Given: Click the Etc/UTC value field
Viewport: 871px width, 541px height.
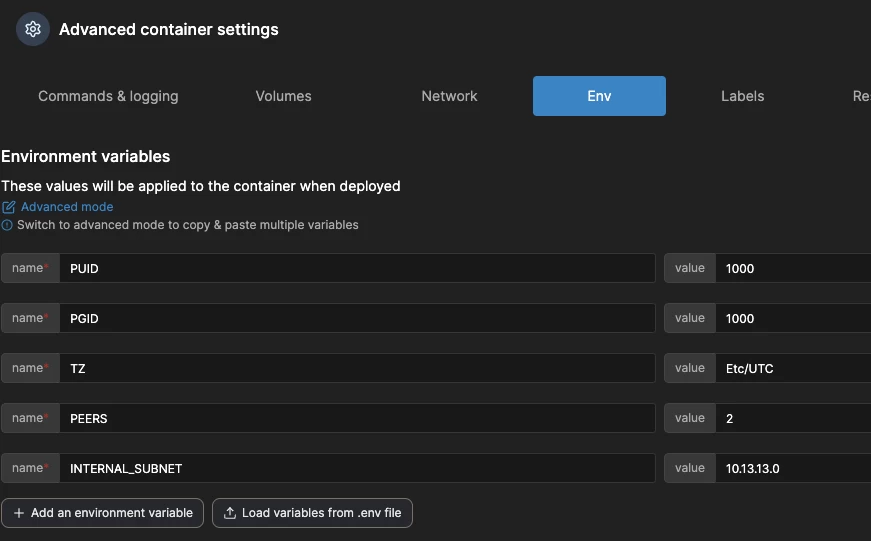Looking at the screenshot, I should click(792, 368).
